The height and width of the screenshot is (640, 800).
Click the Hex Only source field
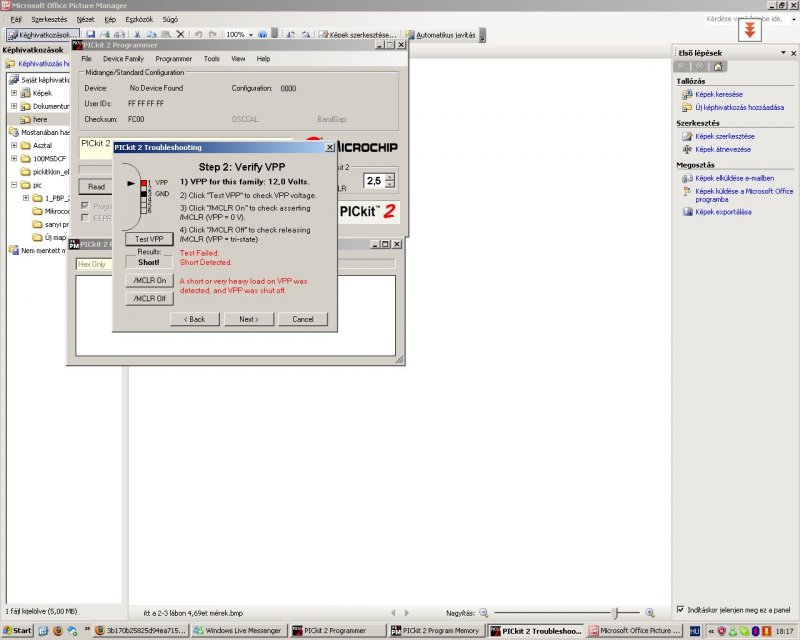pyautogui.click(x=94, y=264)
